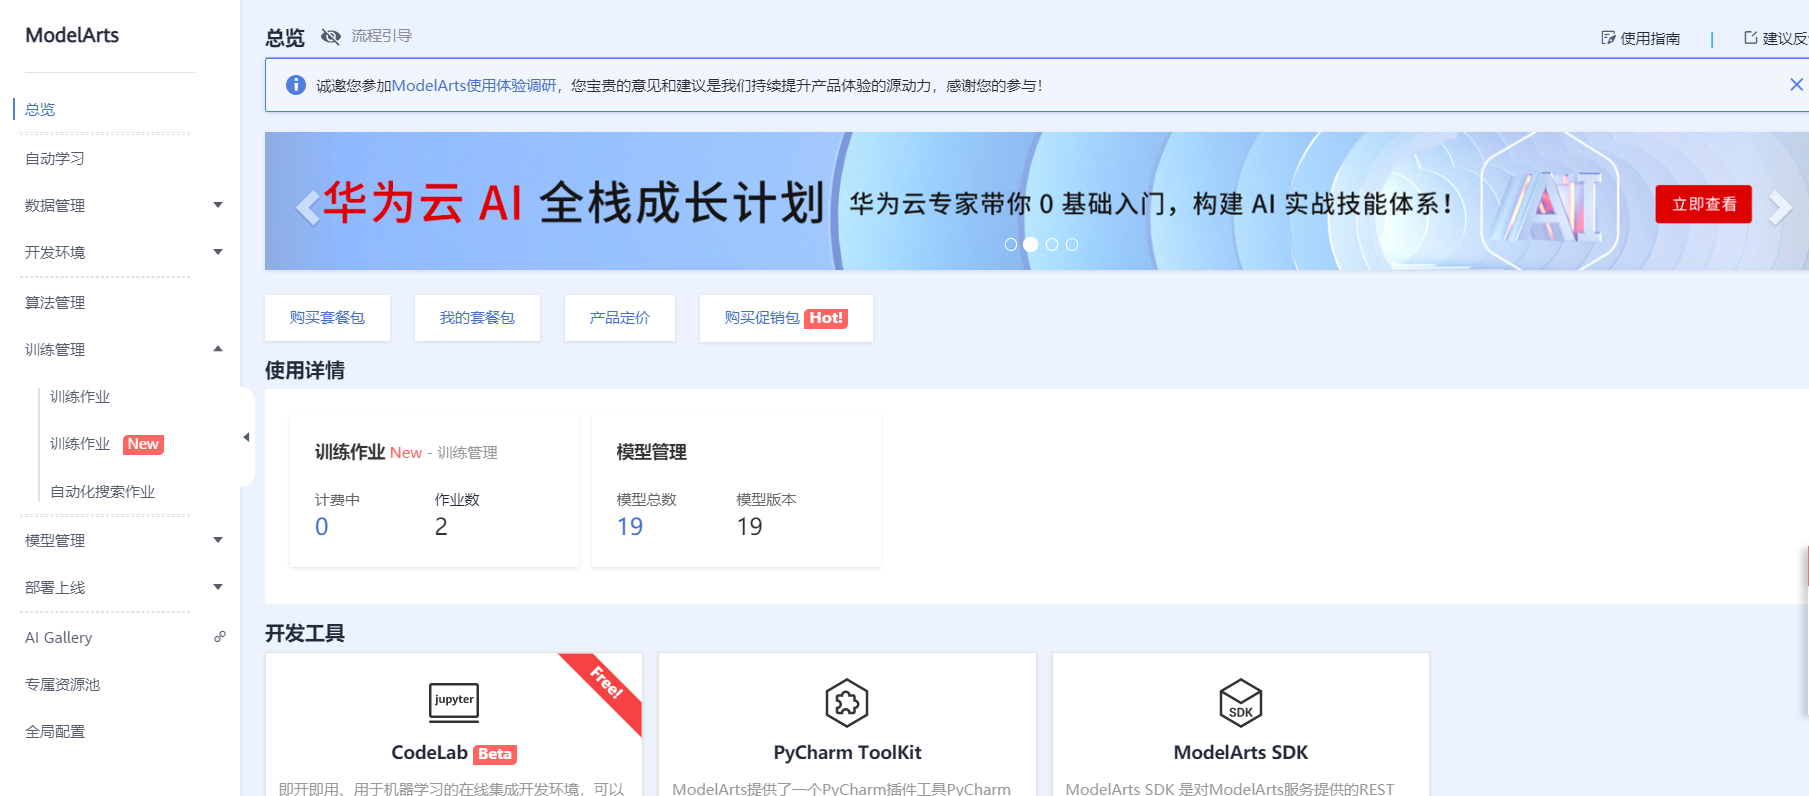Click the ModelArts SDK cube icon

[x=1241, y=702]
